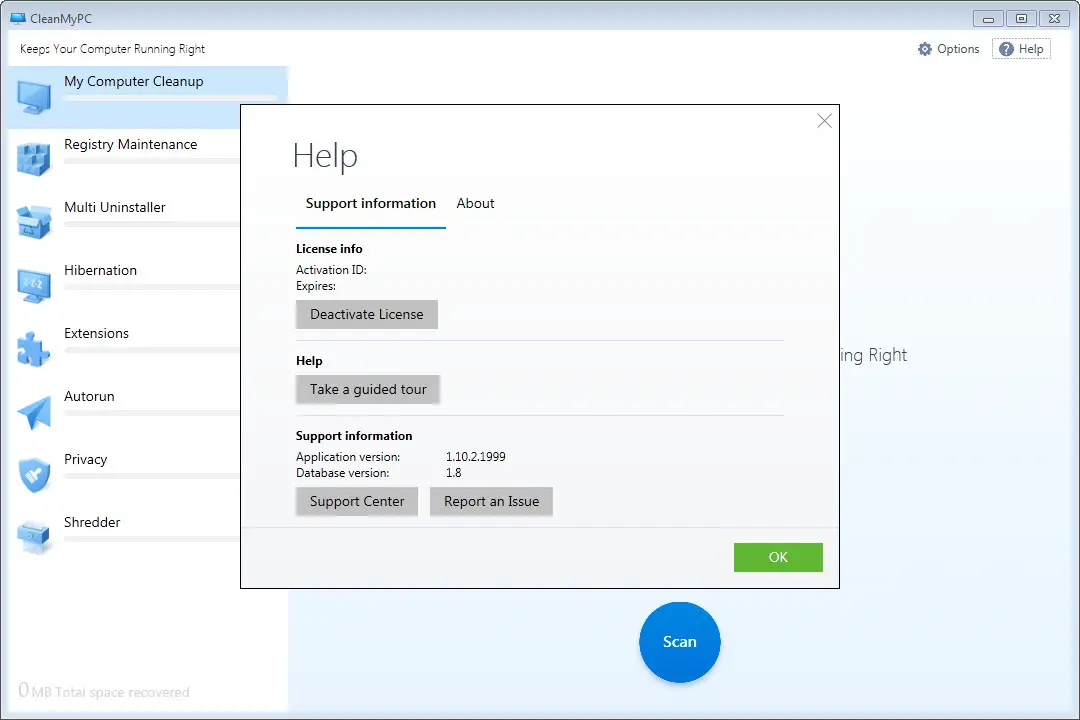Click the Options gear icon
The width and height of the screenshot is (1080, 720).
click(x=925, y=49)
